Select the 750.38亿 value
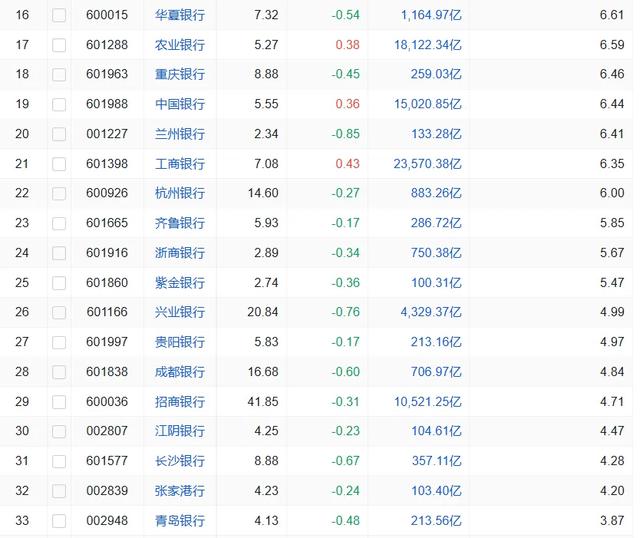The image size is (640, 538). 436,253
